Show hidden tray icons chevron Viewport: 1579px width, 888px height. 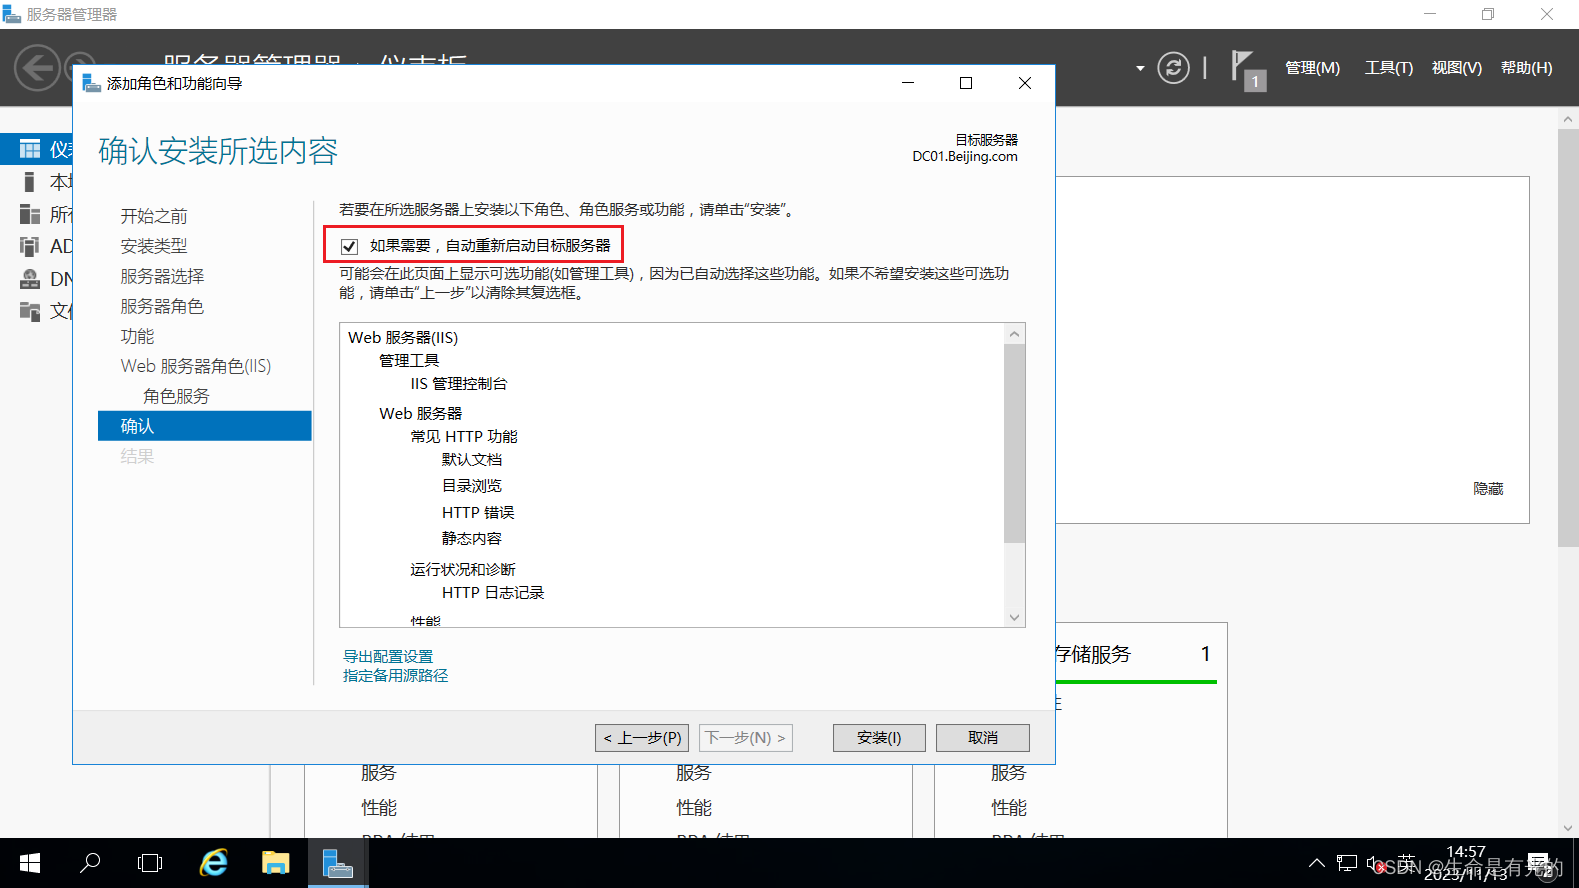point(1317,863)
